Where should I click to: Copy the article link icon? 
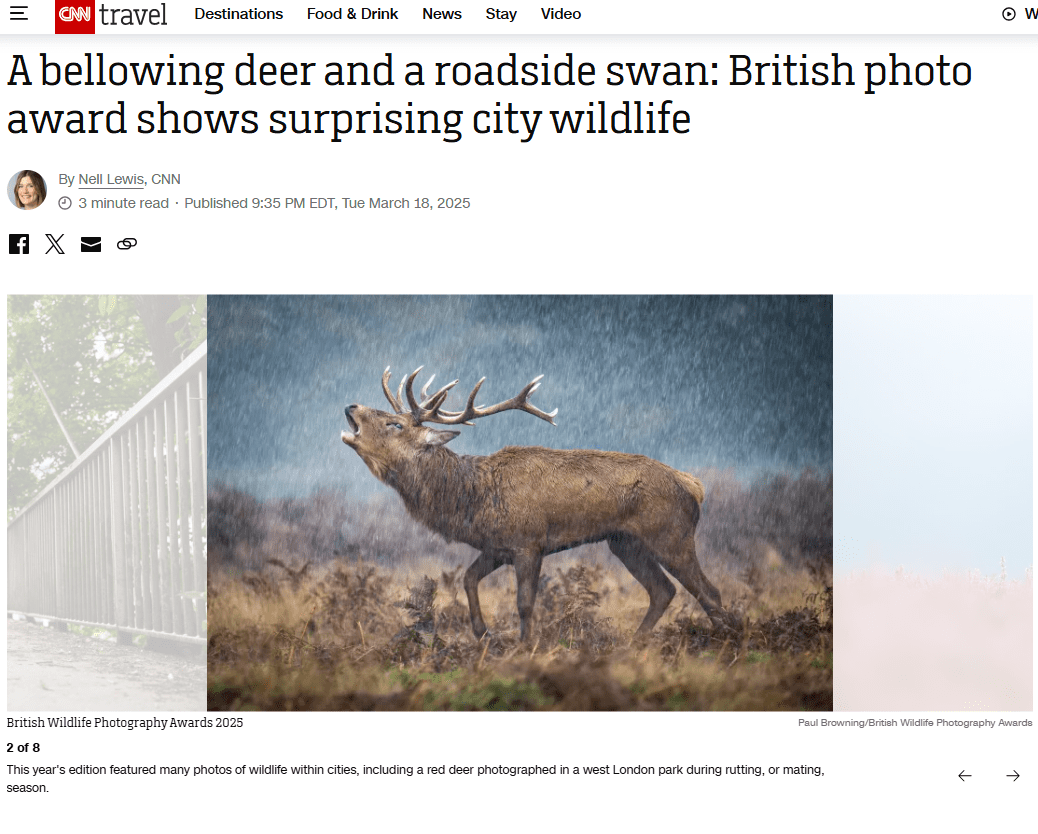127,244
